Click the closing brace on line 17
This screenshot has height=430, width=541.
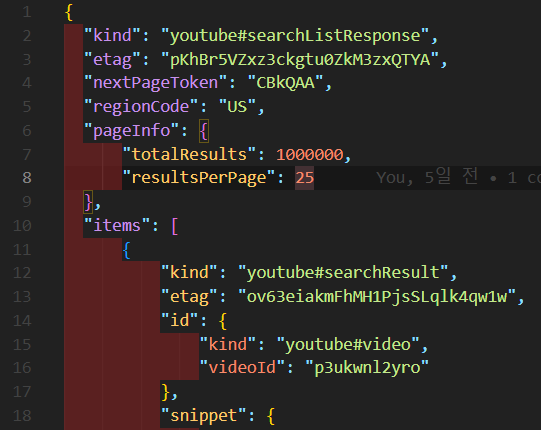tap(166, 392)
